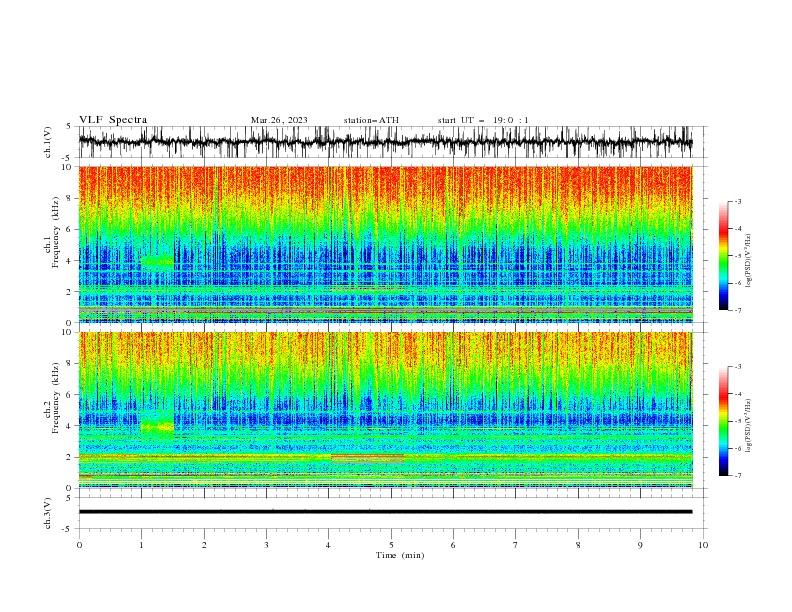Click the "-3" label on ch.1 color bar

pyautogui.click(x=738, y=201)
